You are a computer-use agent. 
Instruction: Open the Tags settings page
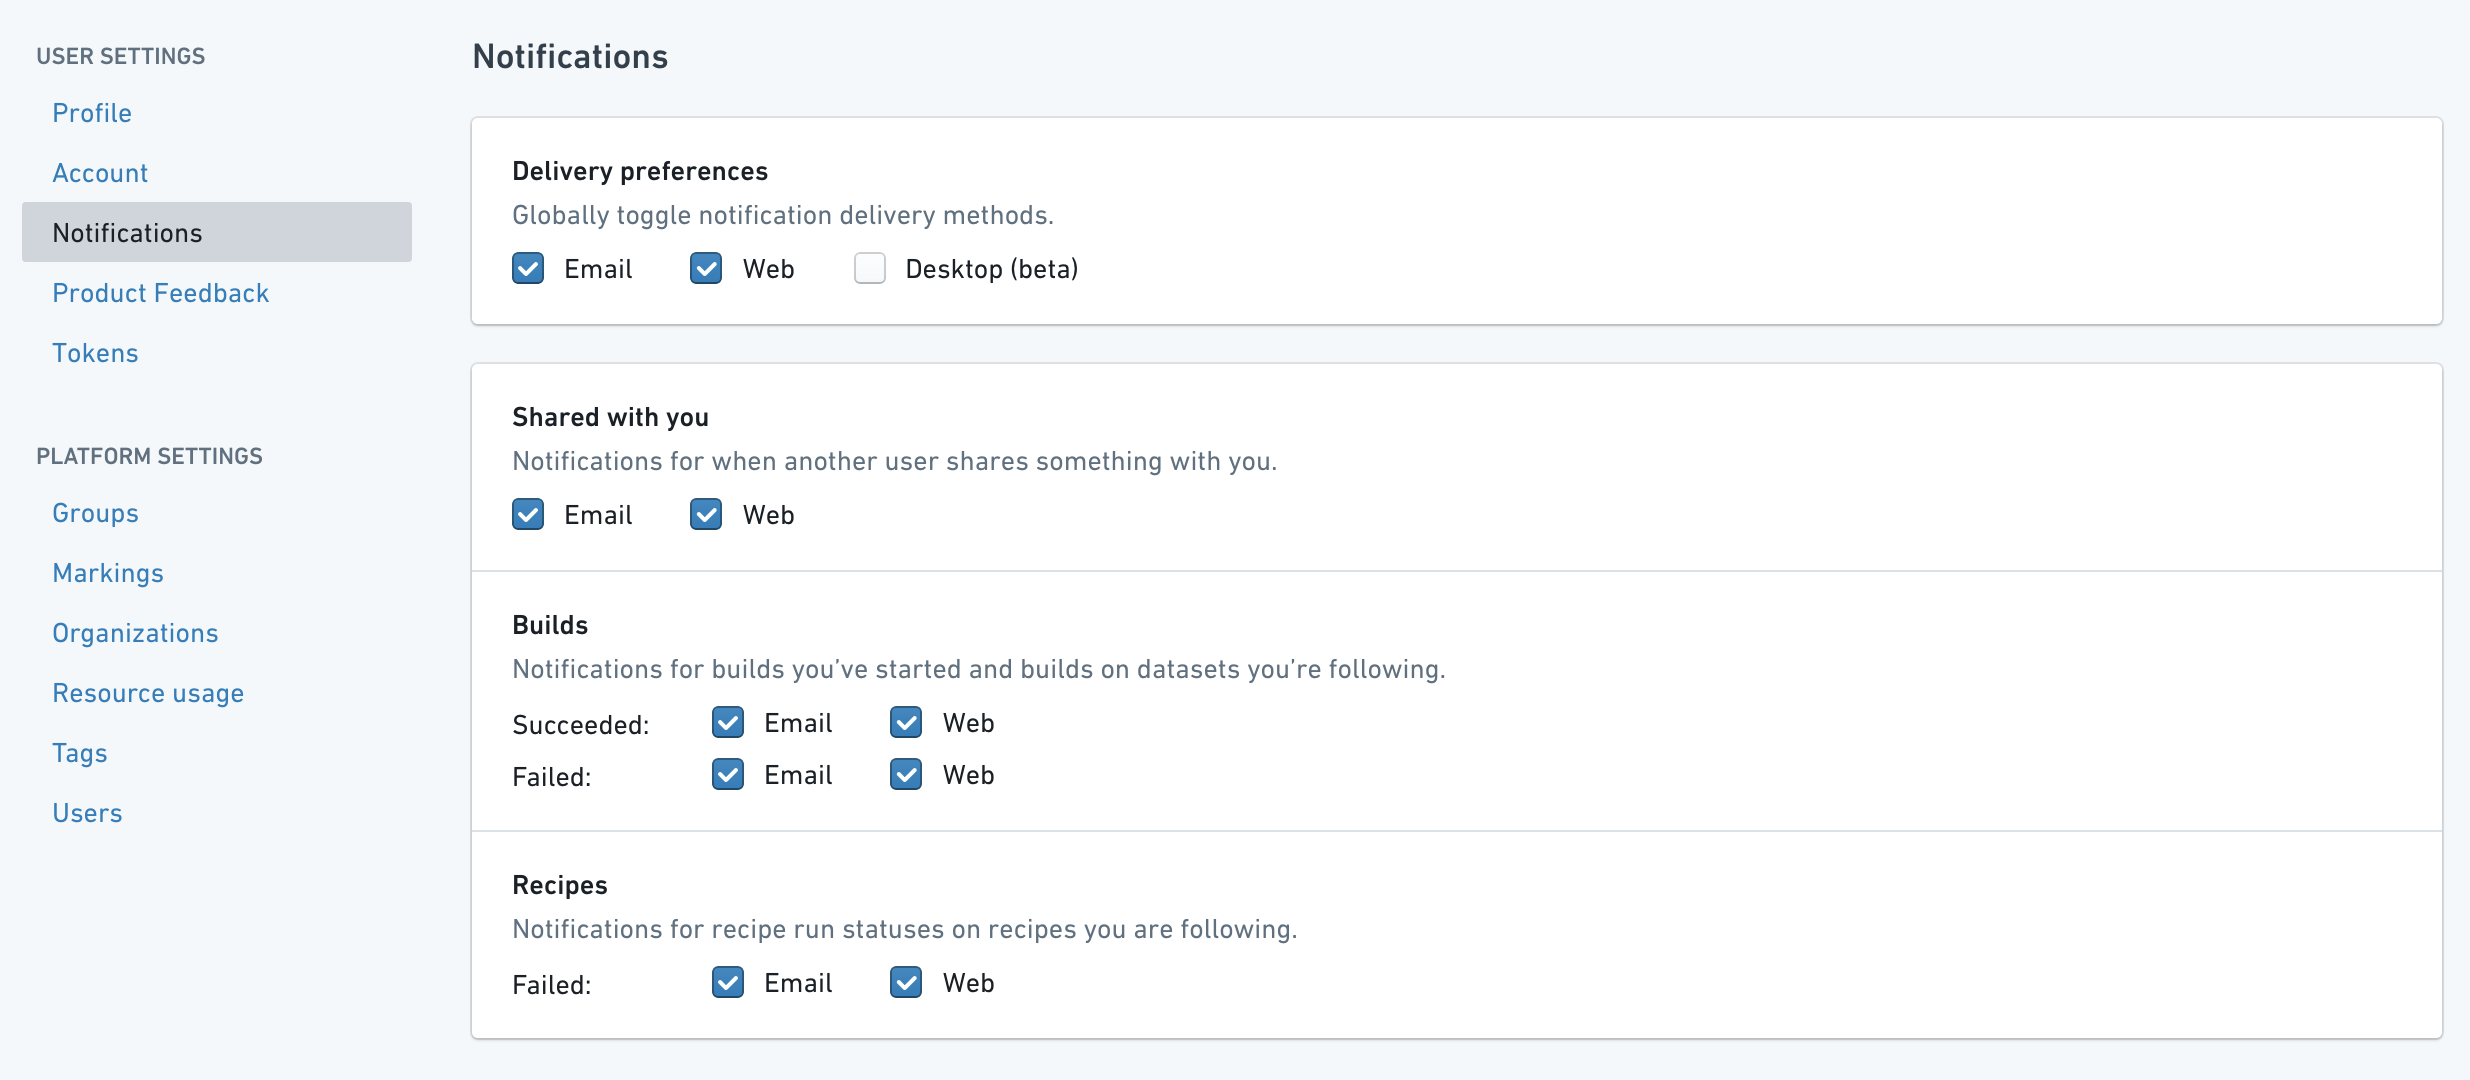[x=80, y=753]
